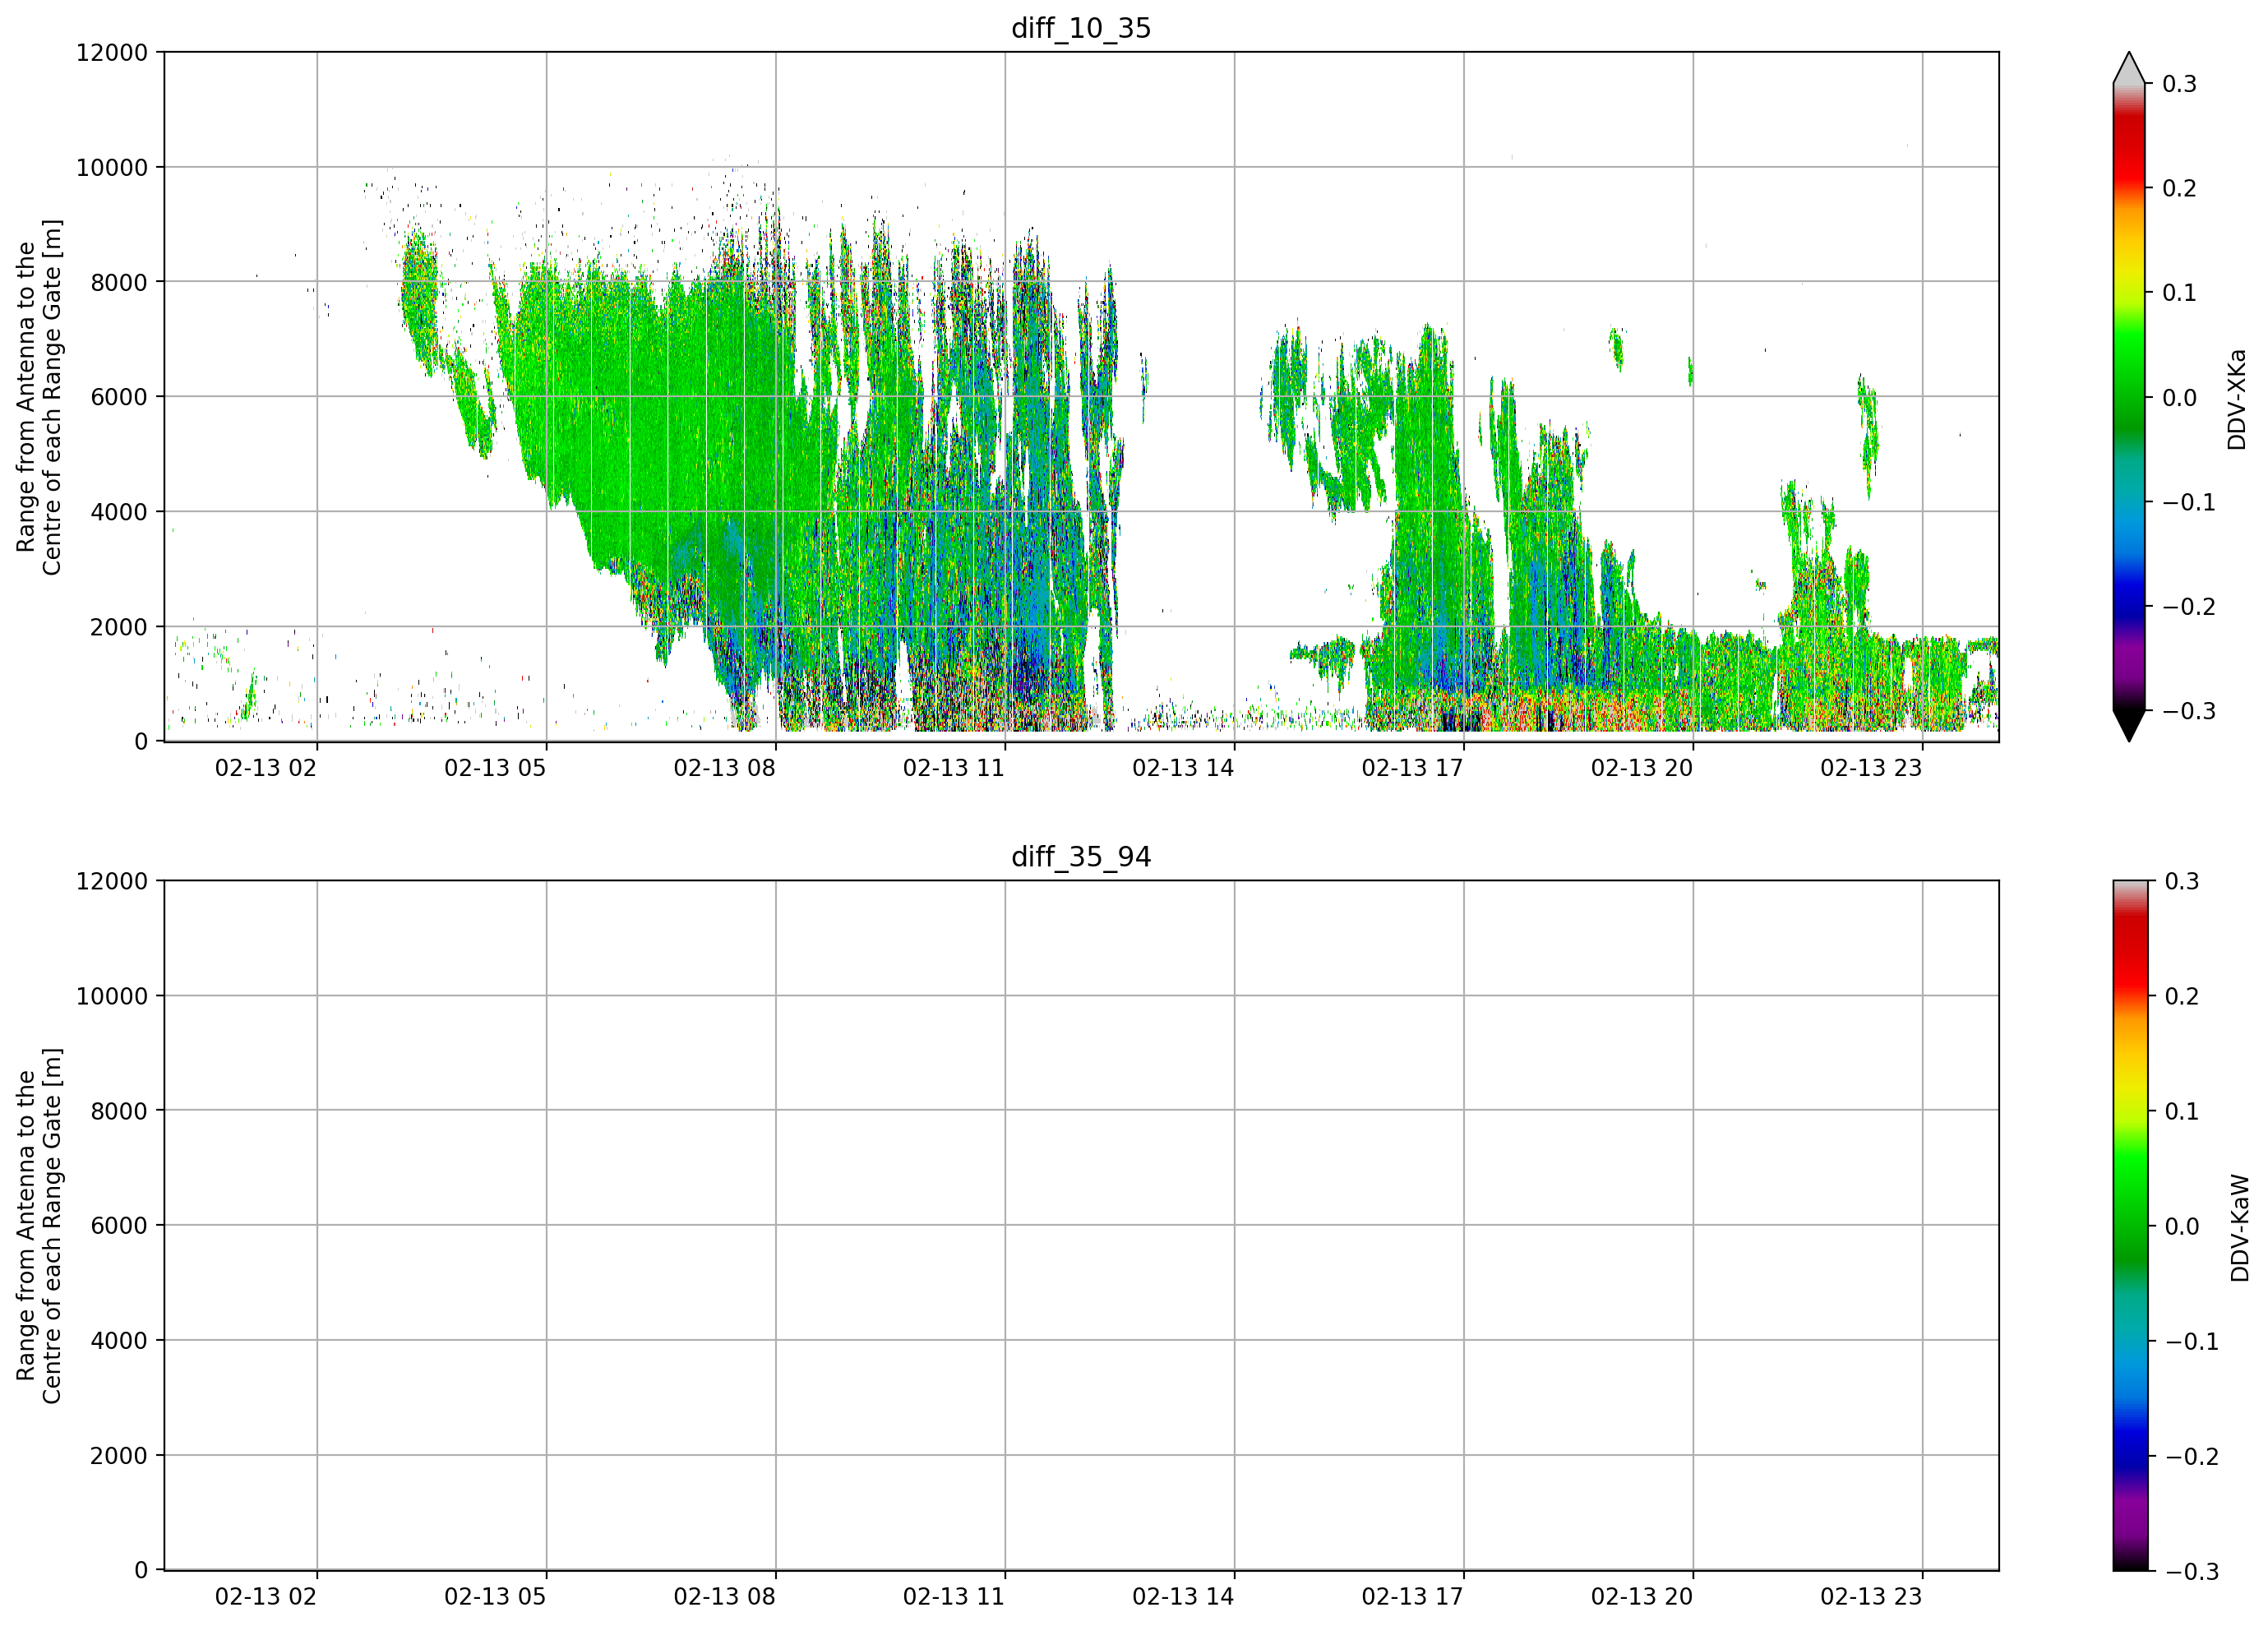Click the 0.0 tick on DDV-XKa colorbar

click(2179, 398)
